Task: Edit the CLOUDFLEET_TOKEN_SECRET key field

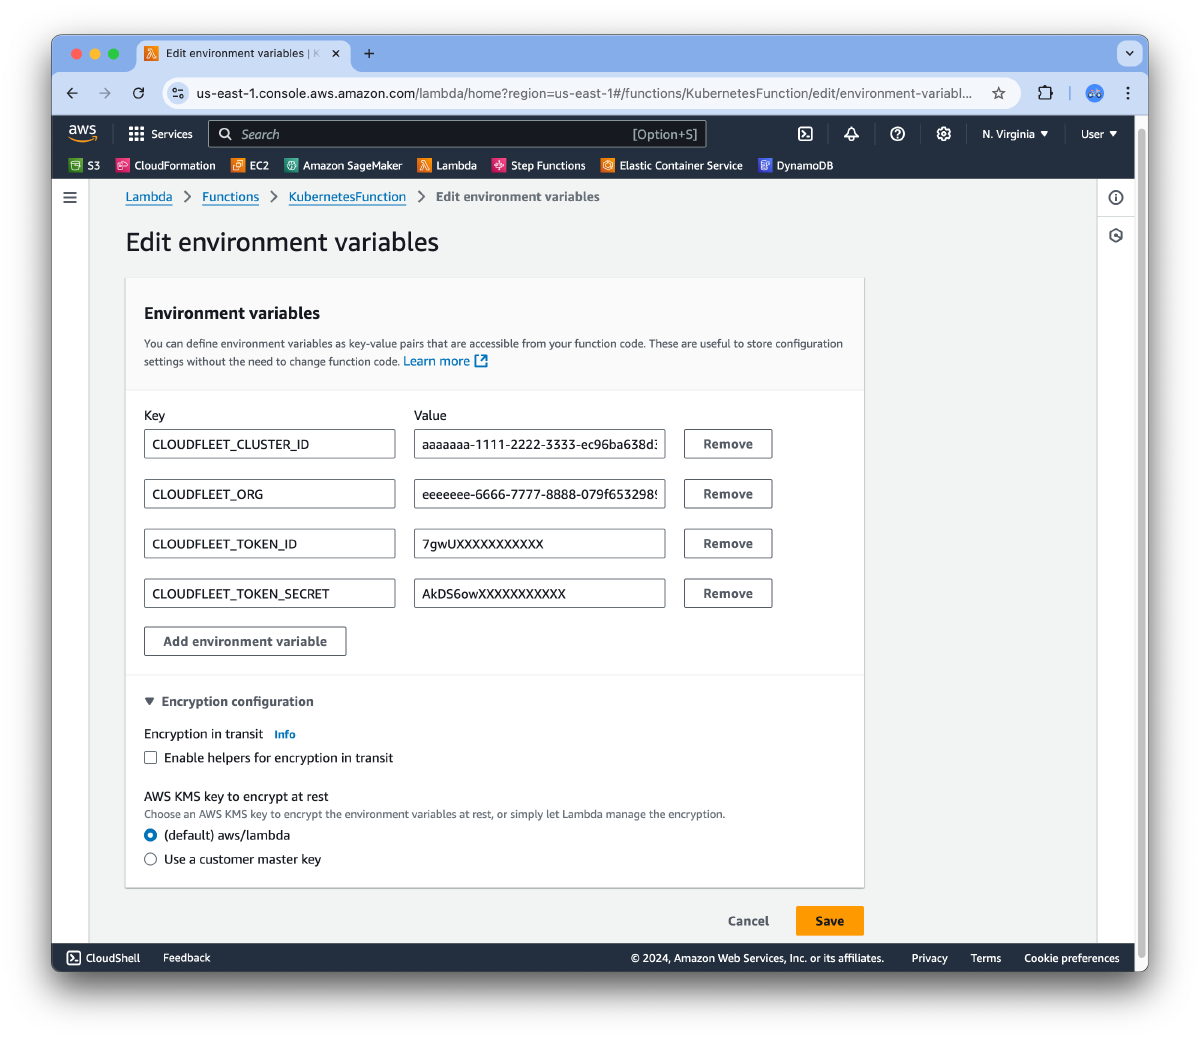Action: pos(270,594)
